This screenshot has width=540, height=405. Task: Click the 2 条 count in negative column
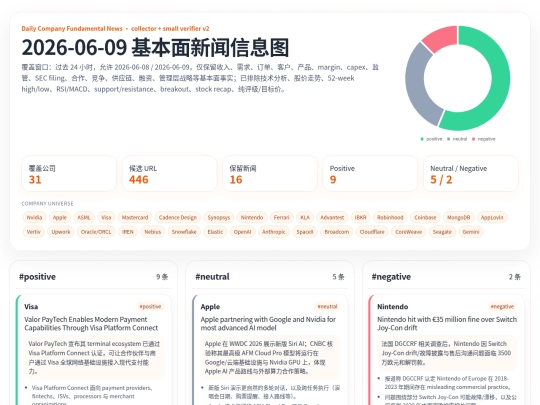pos(515,277)
